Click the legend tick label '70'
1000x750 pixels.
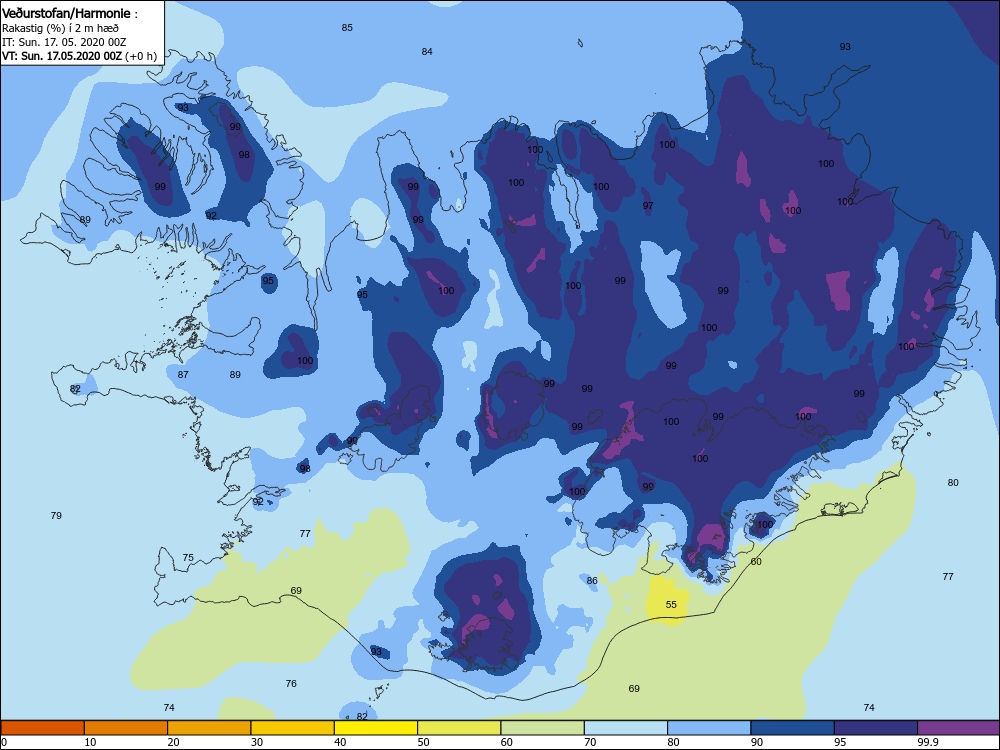coord(591,742)
